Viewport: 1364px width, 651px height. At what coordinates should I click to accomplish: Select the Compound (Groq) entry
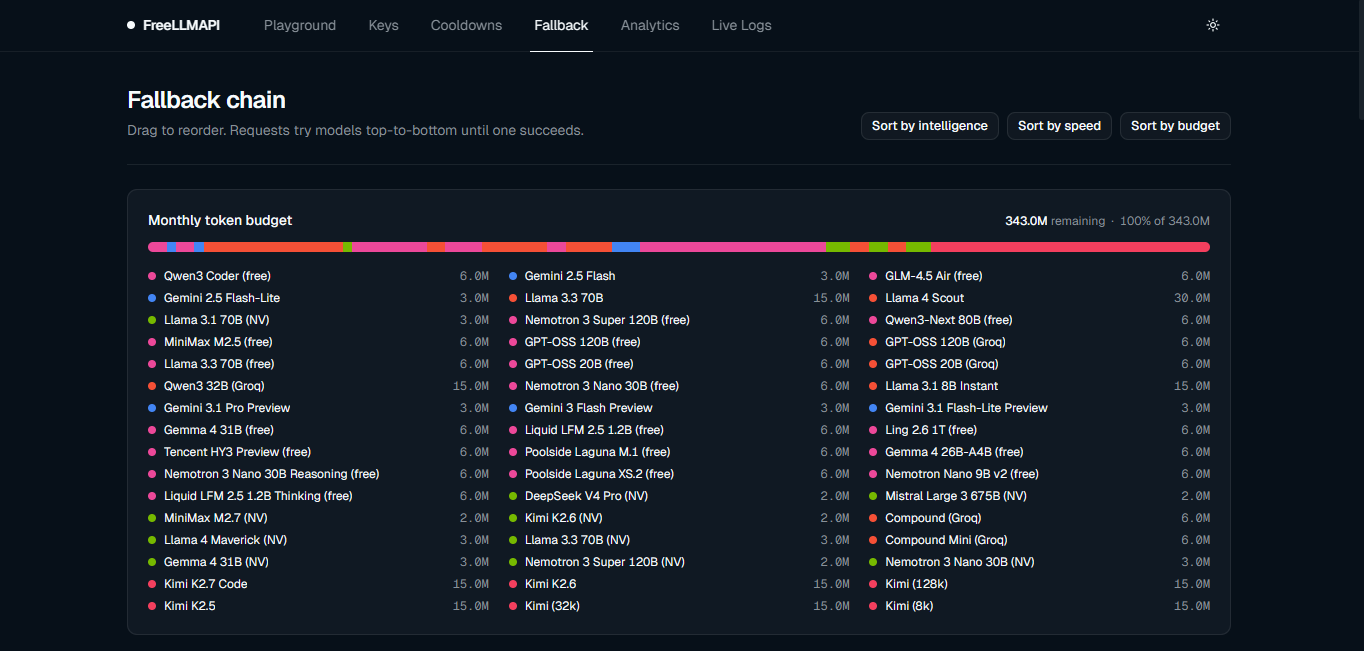933,518
